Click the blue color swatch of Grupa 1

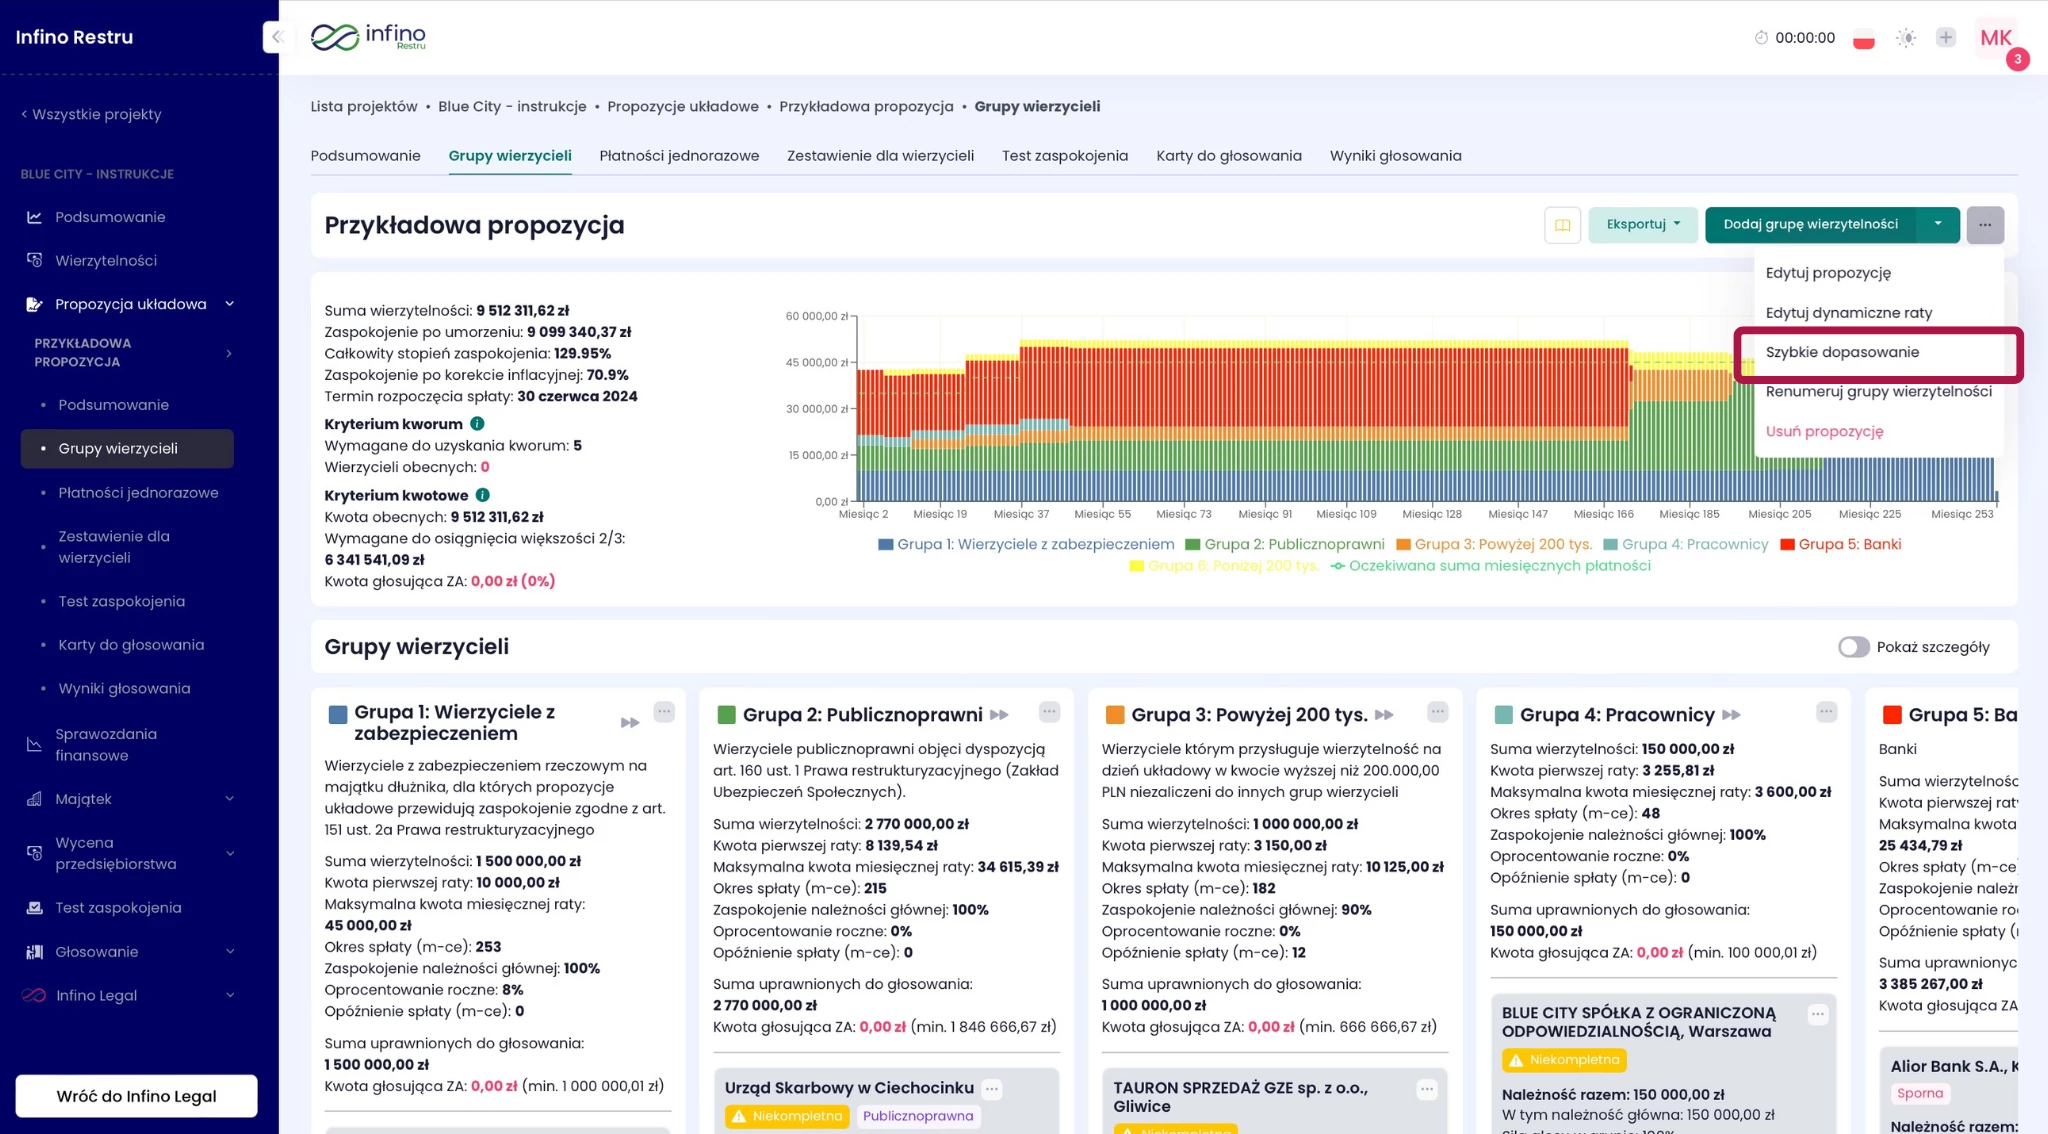tap(338, 714)
